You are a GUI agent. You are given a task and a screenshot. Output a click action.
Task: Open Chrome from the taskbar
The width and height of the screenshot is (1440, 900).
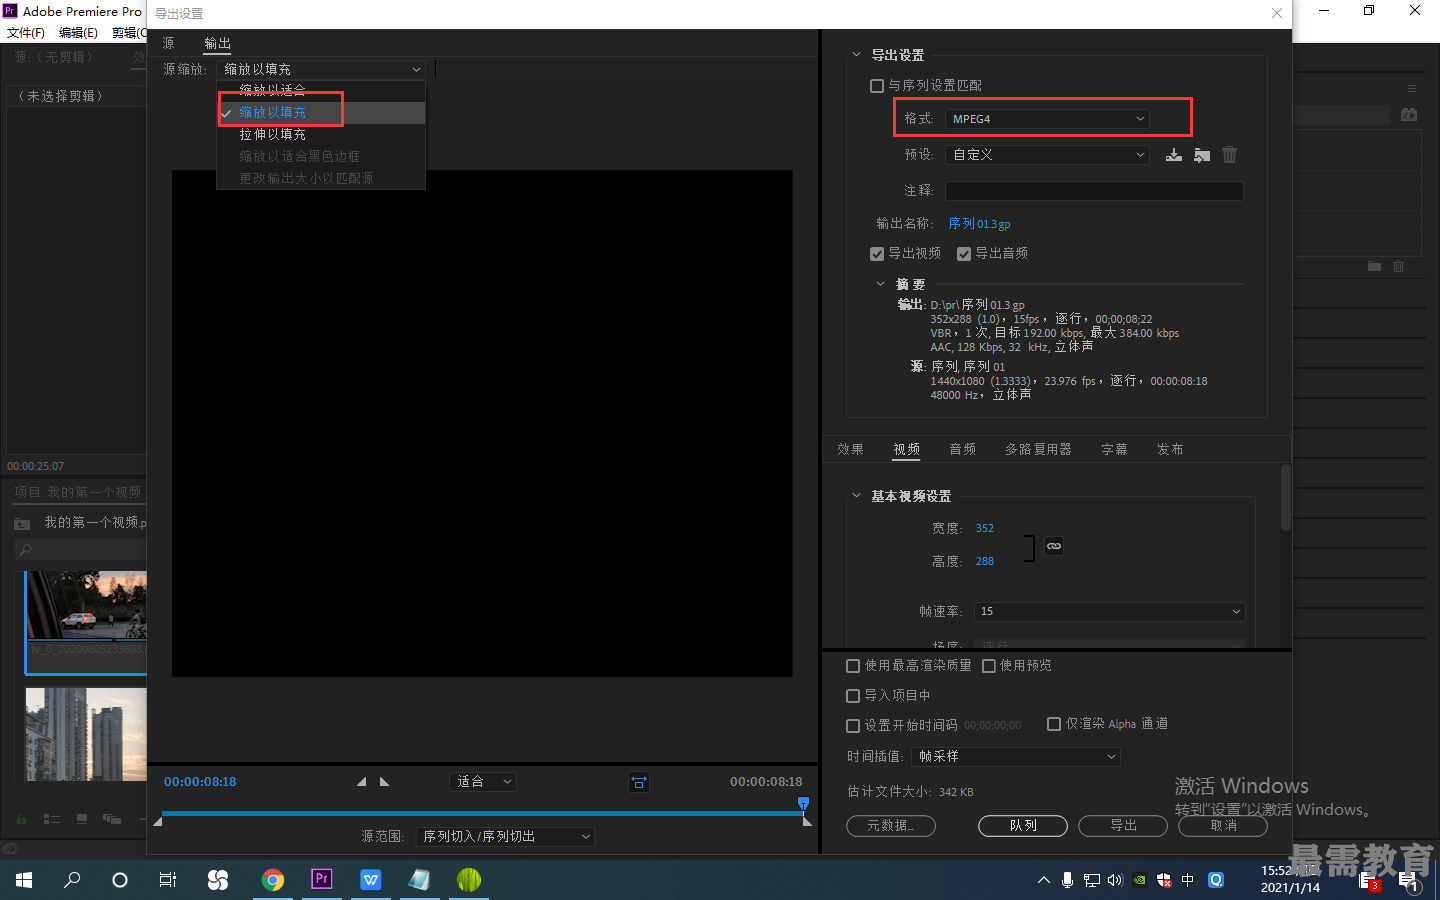pyautogui.click(x=272, y=880)
